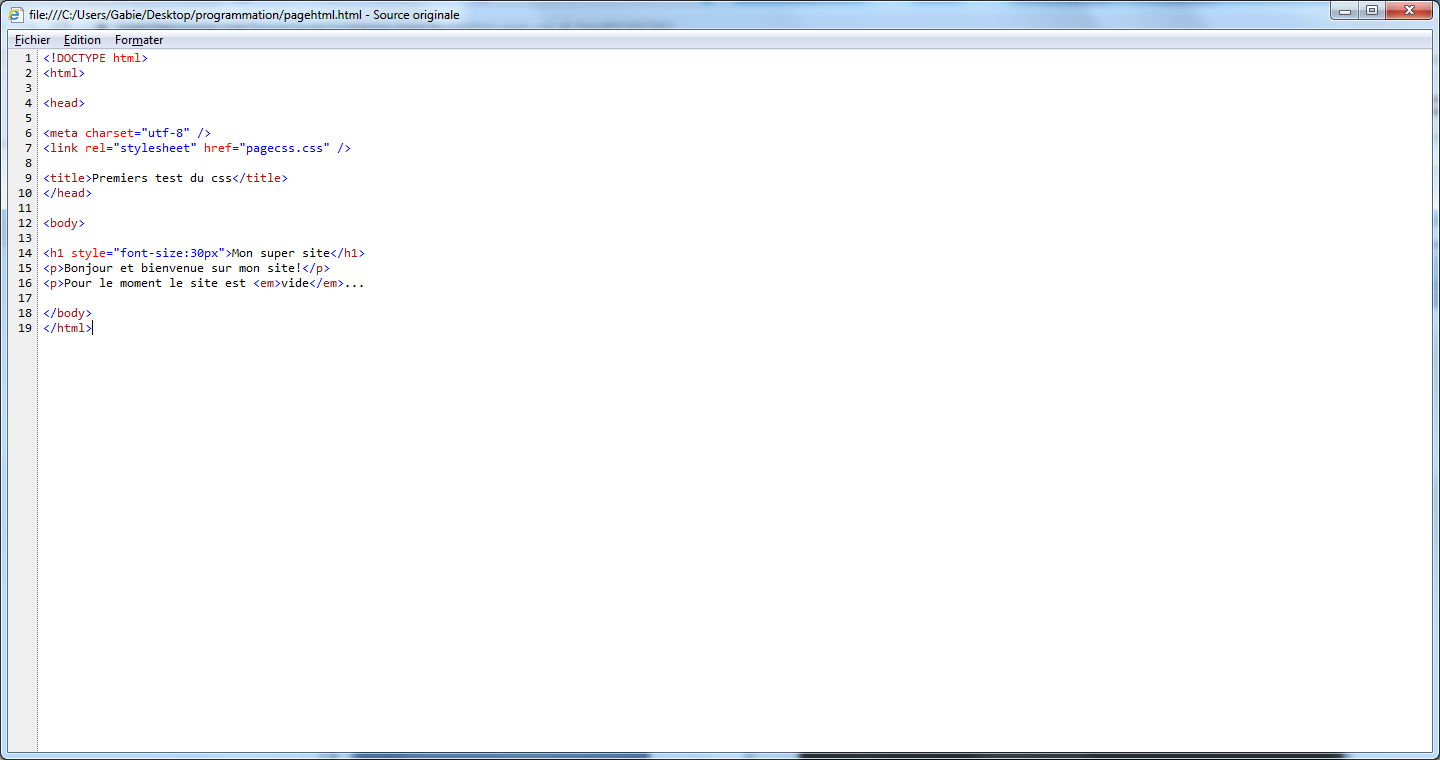Click the "pagecss.css" href value
The image size is (1440, 760).
284,148
